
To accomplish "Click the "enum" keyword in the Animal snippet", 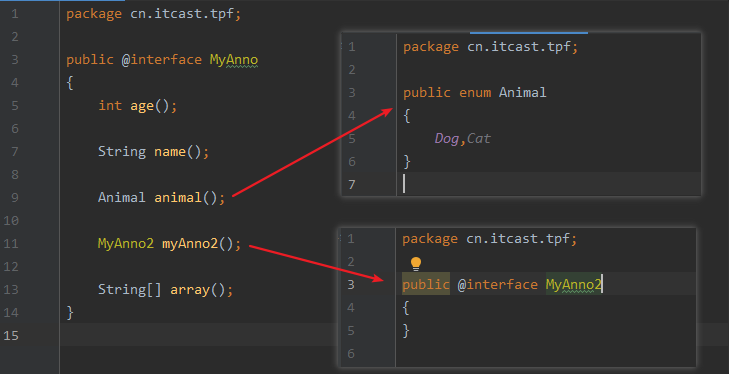I will [x=475, y=93].
